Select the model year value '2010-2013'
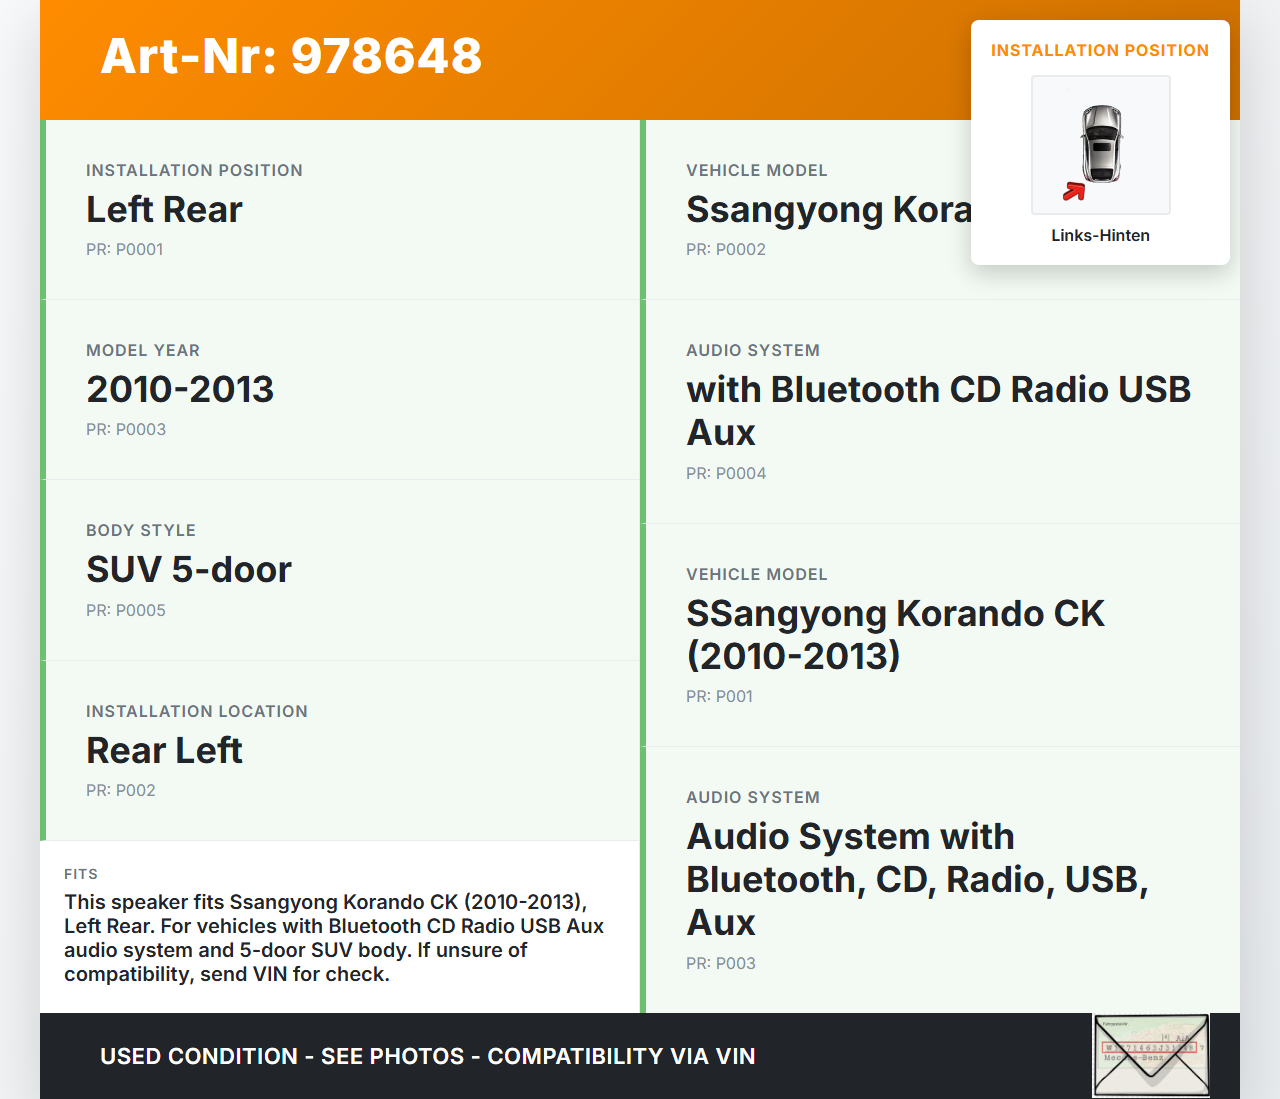 point(180,390)
